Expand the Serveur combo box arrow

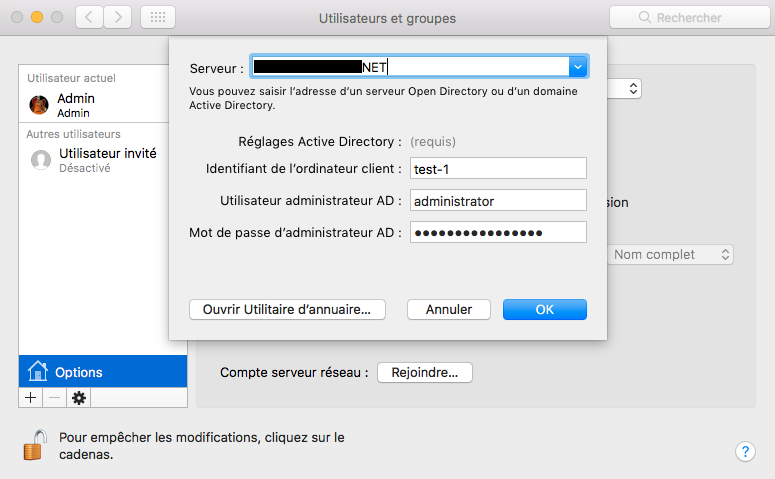pos(577,67)
